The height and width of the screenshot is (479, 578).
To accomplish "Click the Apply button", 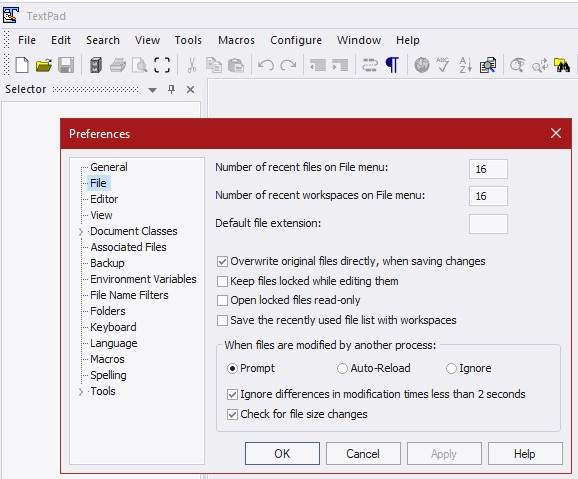I will click(x=444, y=454).
